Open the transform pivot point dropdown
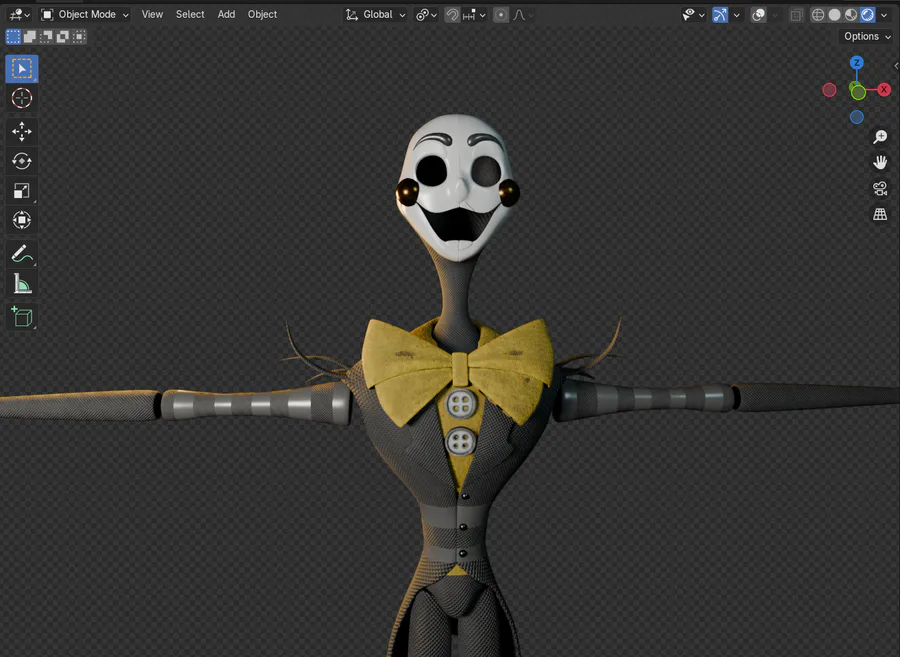The width and height of the screenshot is (900, 657). coord(426,15)
